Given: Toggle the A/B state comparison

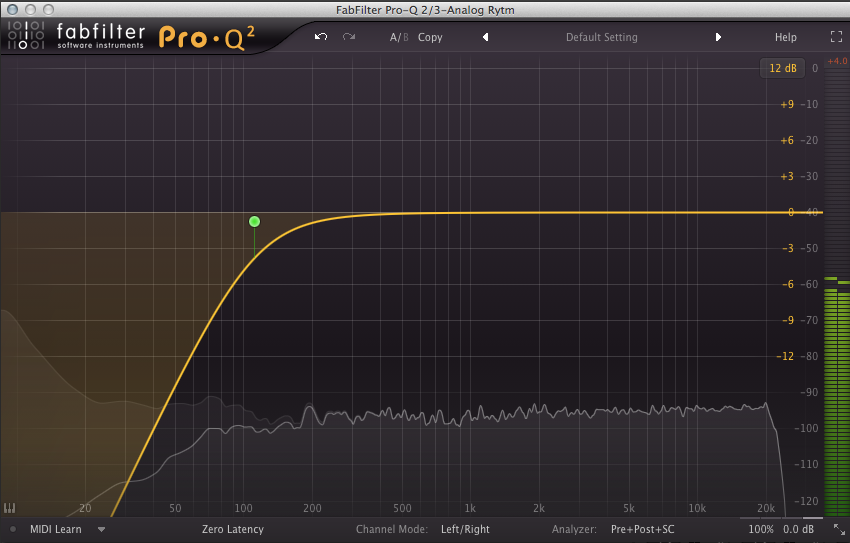Looking at the screenshot, I should coord(399,37).
